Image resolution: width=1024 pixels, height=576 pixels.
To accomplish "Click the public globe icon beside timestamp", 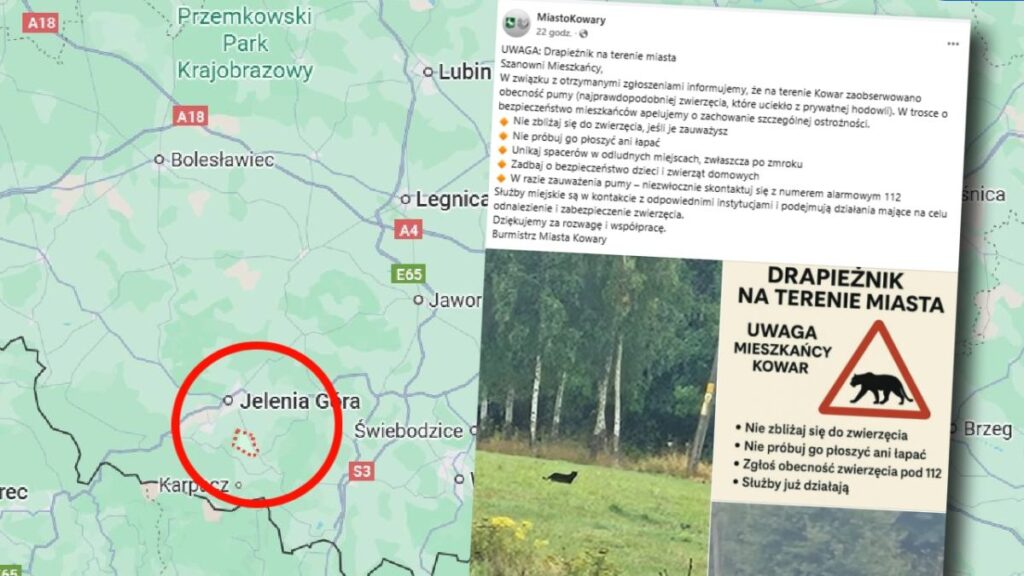I will (x=583, y=33).
